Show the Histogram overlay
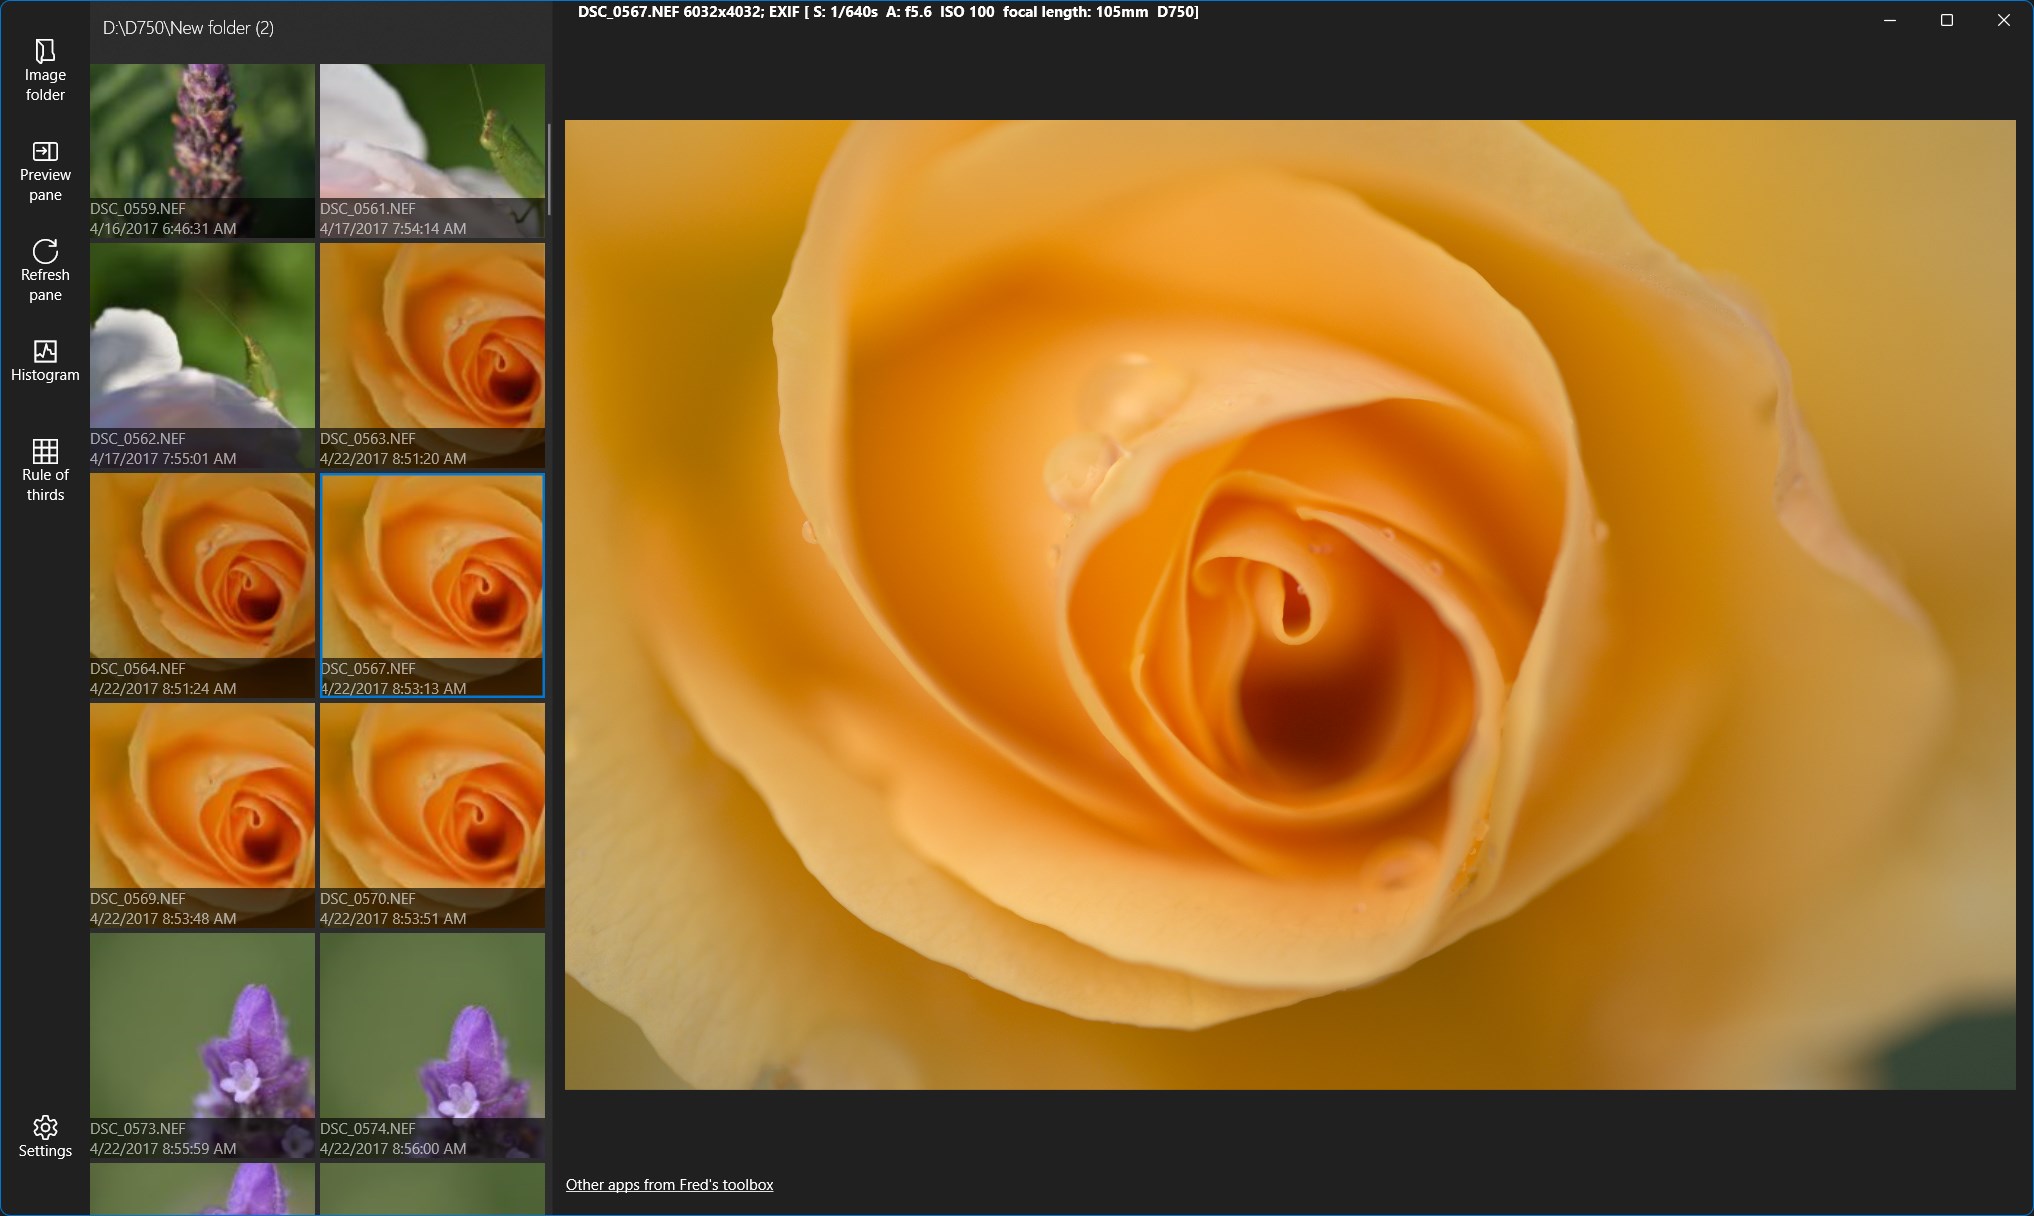This screenshot has height=1216, width=2034. click(45, 361)
